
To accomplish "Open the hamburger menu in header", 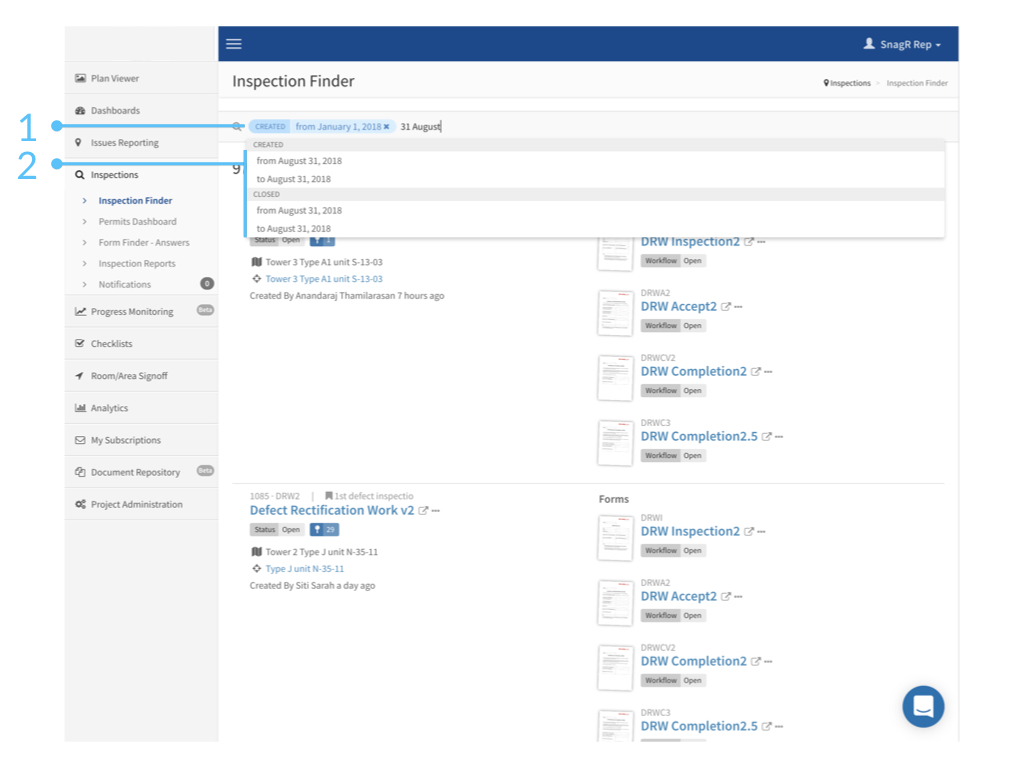I will point(234,44).
